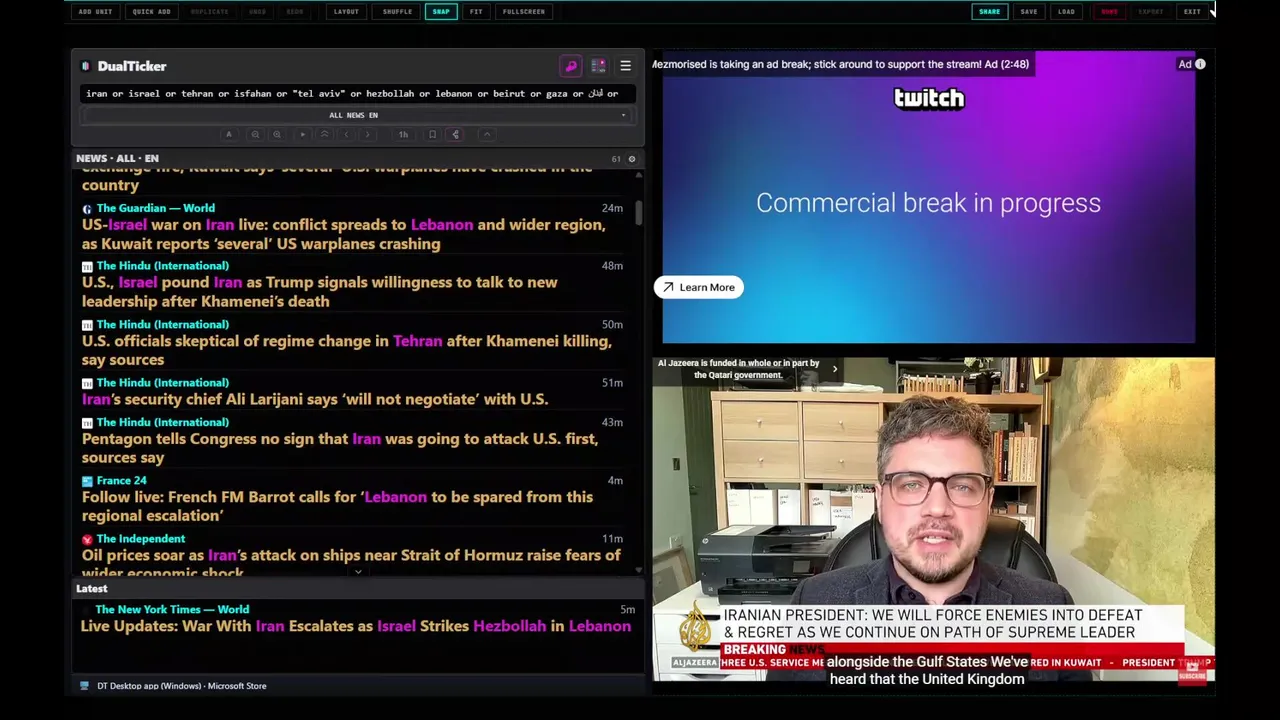Click the ticker play icon
Image resolution: width=1280 pixels, height=720 pixels.
pyautogui.click(x=303, y=134)
